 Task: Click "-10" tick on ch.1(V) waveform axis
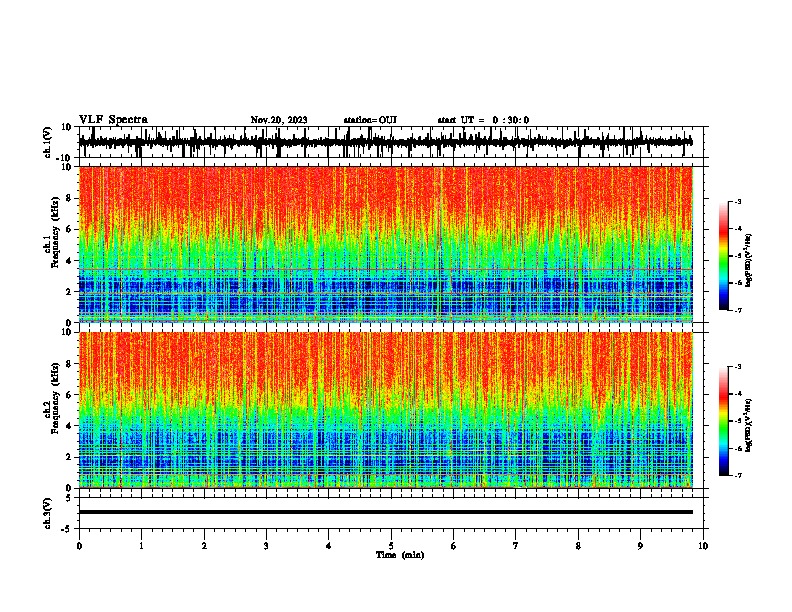pyautogui.click(x=64, y=158)
